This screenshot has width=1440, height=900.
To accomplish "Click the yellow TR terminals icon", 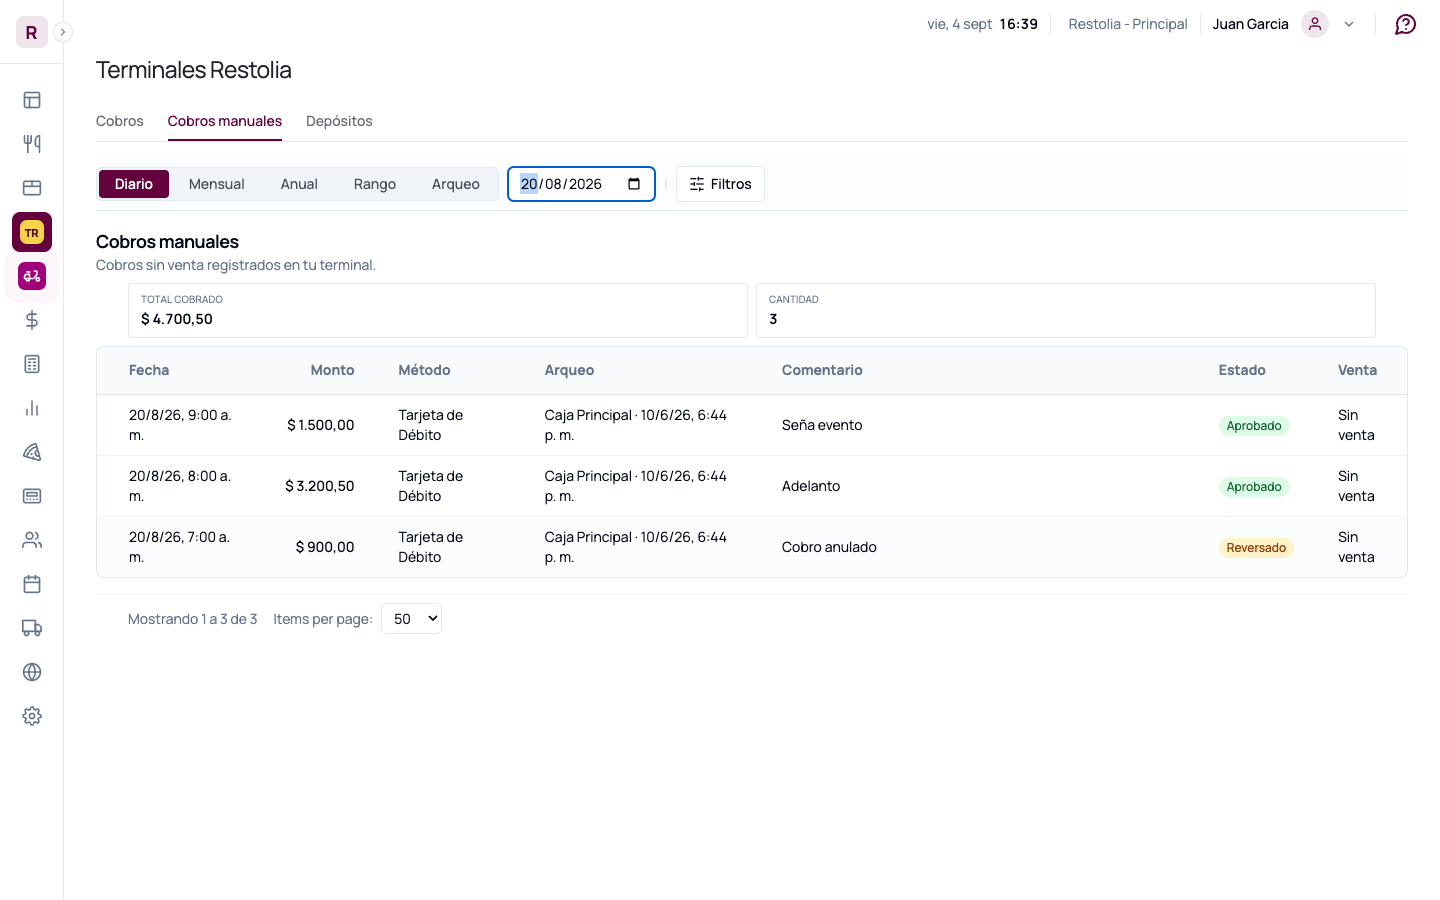I will (32, 232).
